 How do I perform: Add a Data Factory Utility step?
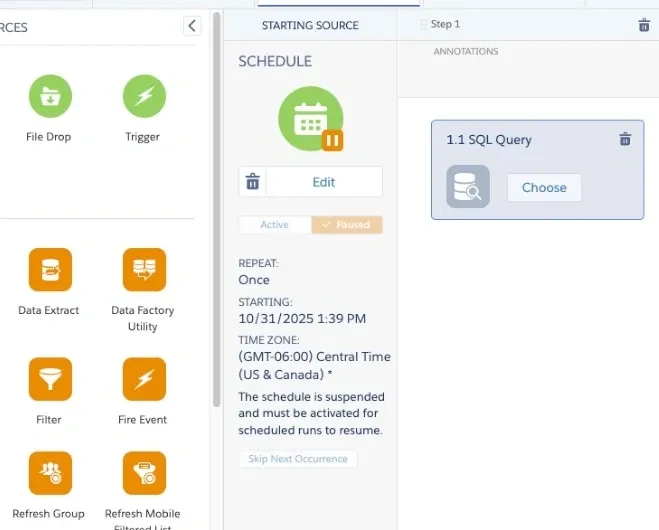144,269
